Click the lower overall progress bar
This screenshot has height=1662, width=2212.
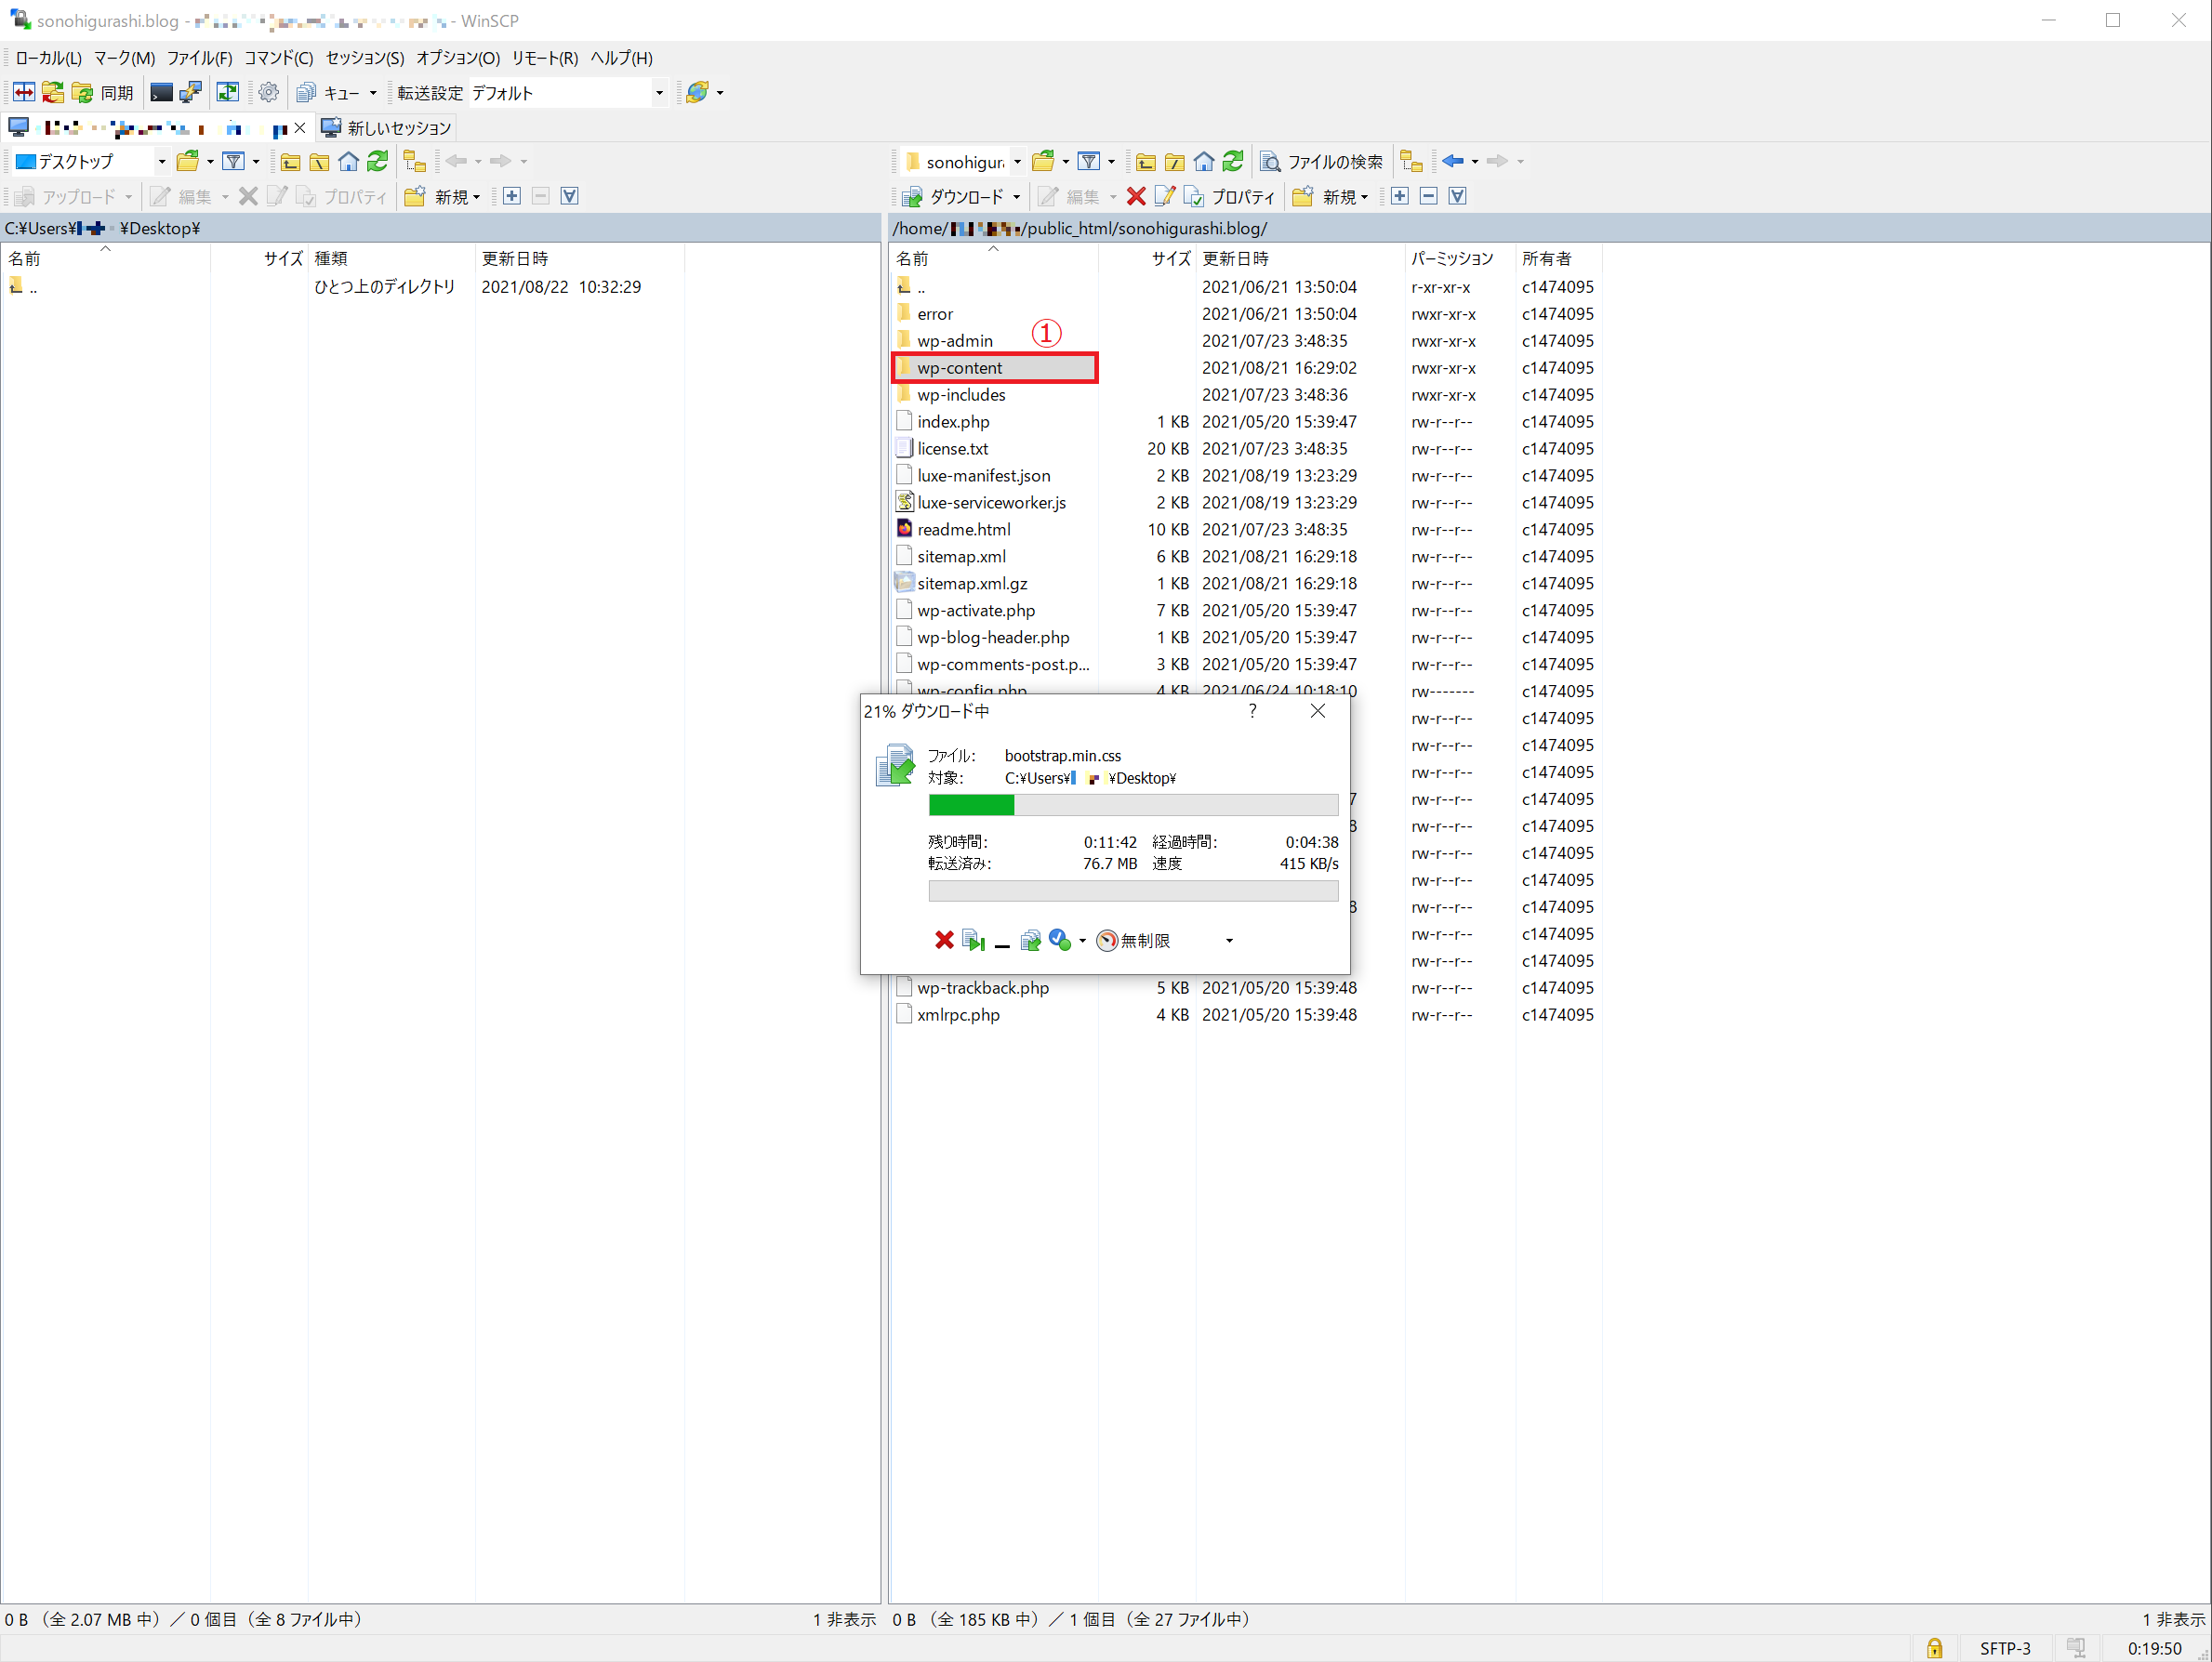tap(1133, 891)
